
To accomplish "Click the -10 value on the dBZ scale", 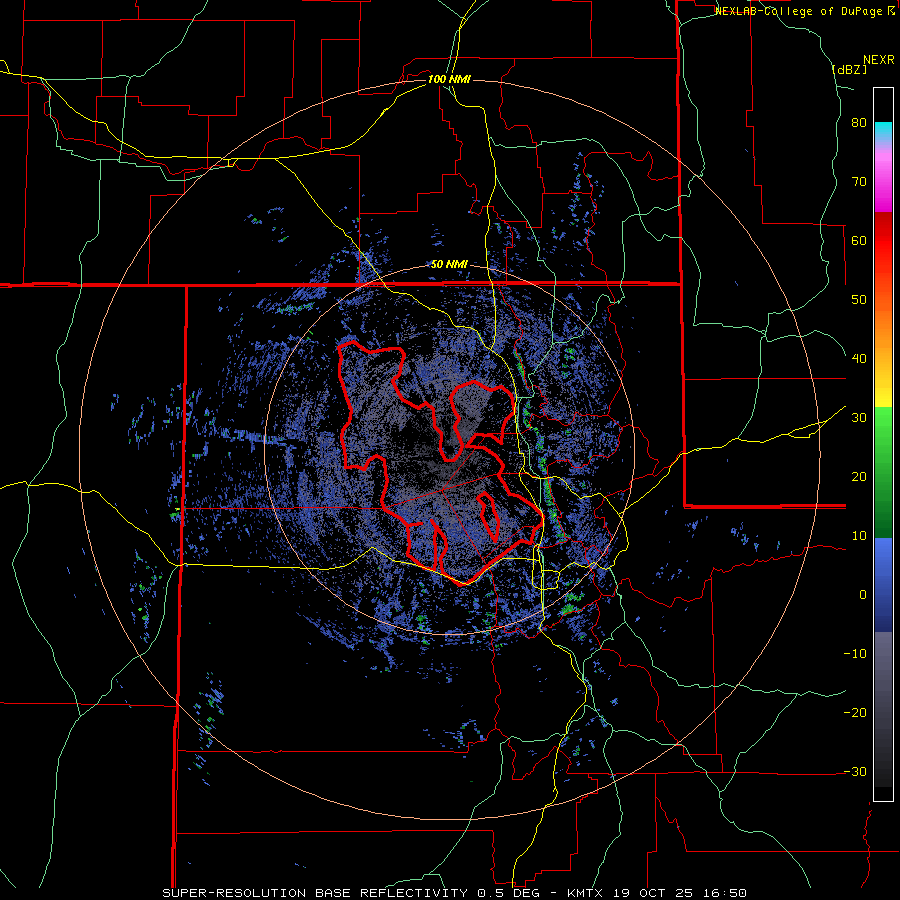I will pyautogui.click(x=855, y=654).
